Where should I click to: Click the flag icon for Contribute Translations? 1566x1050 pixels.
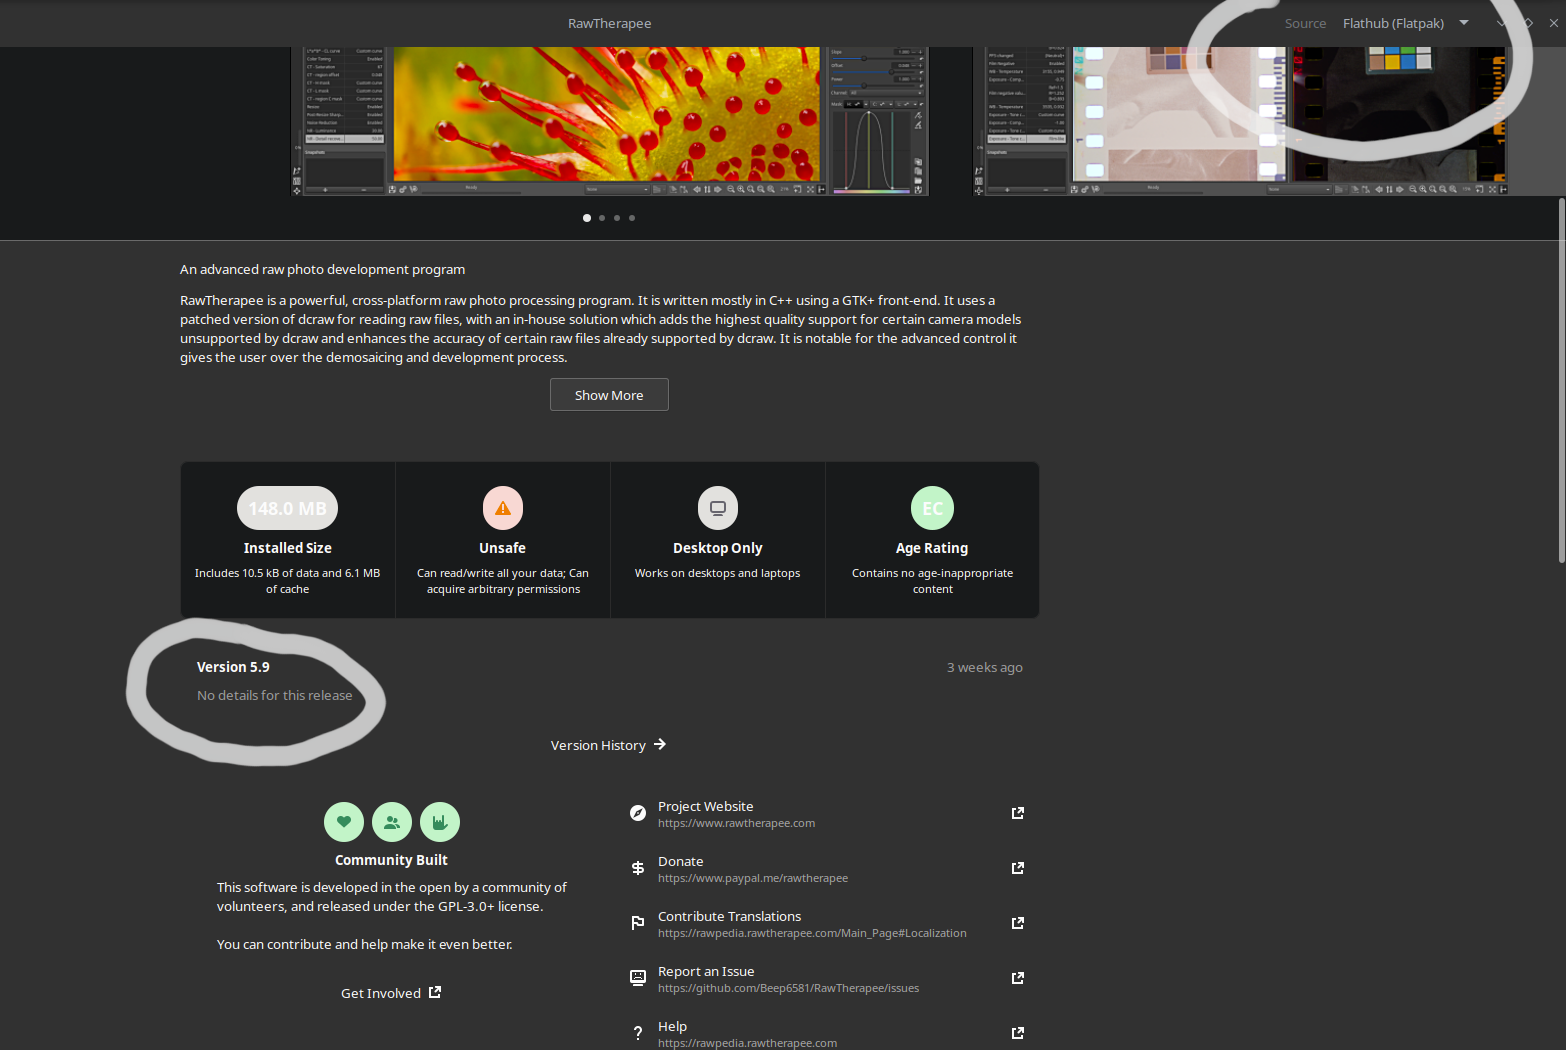coord(638,923)
